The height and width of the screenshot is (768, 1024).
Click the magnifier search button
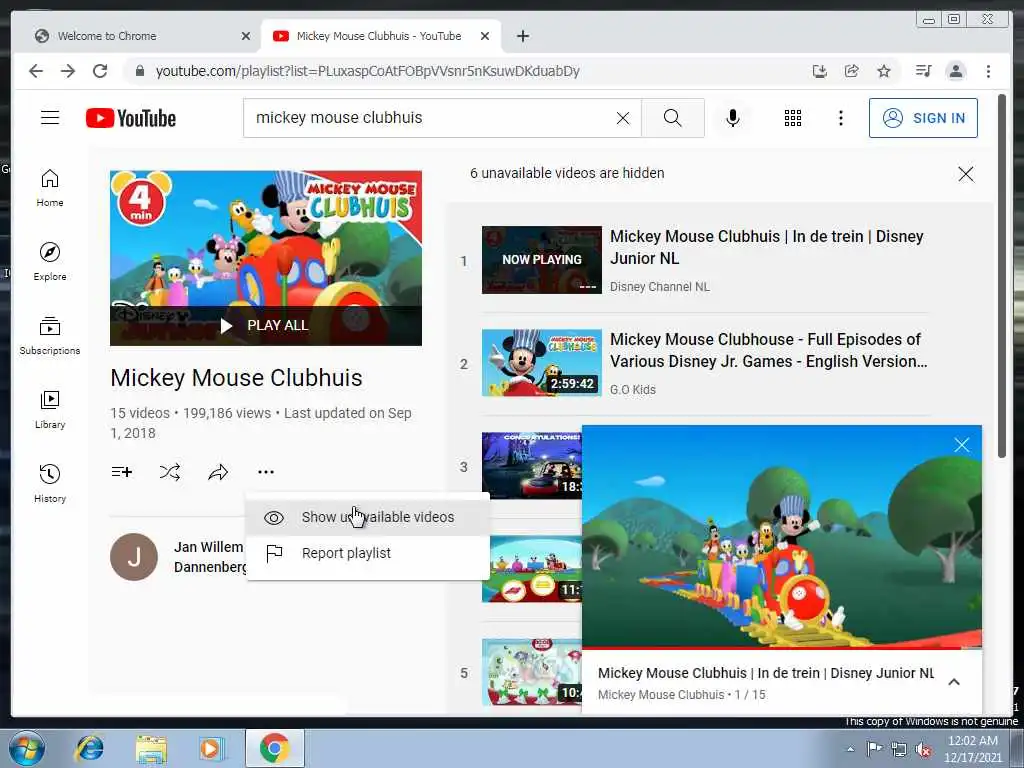tap(673, 118)
